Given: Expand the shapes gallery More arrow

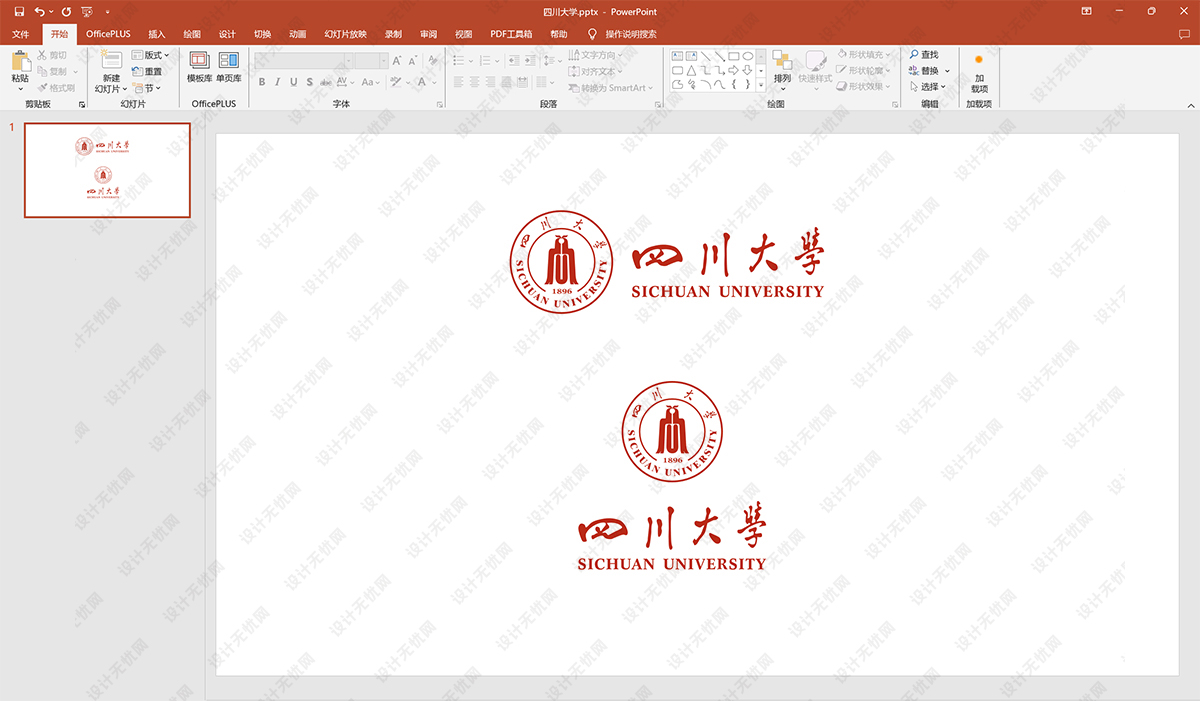Looking at the screenshot, I should tap(761, 86).
